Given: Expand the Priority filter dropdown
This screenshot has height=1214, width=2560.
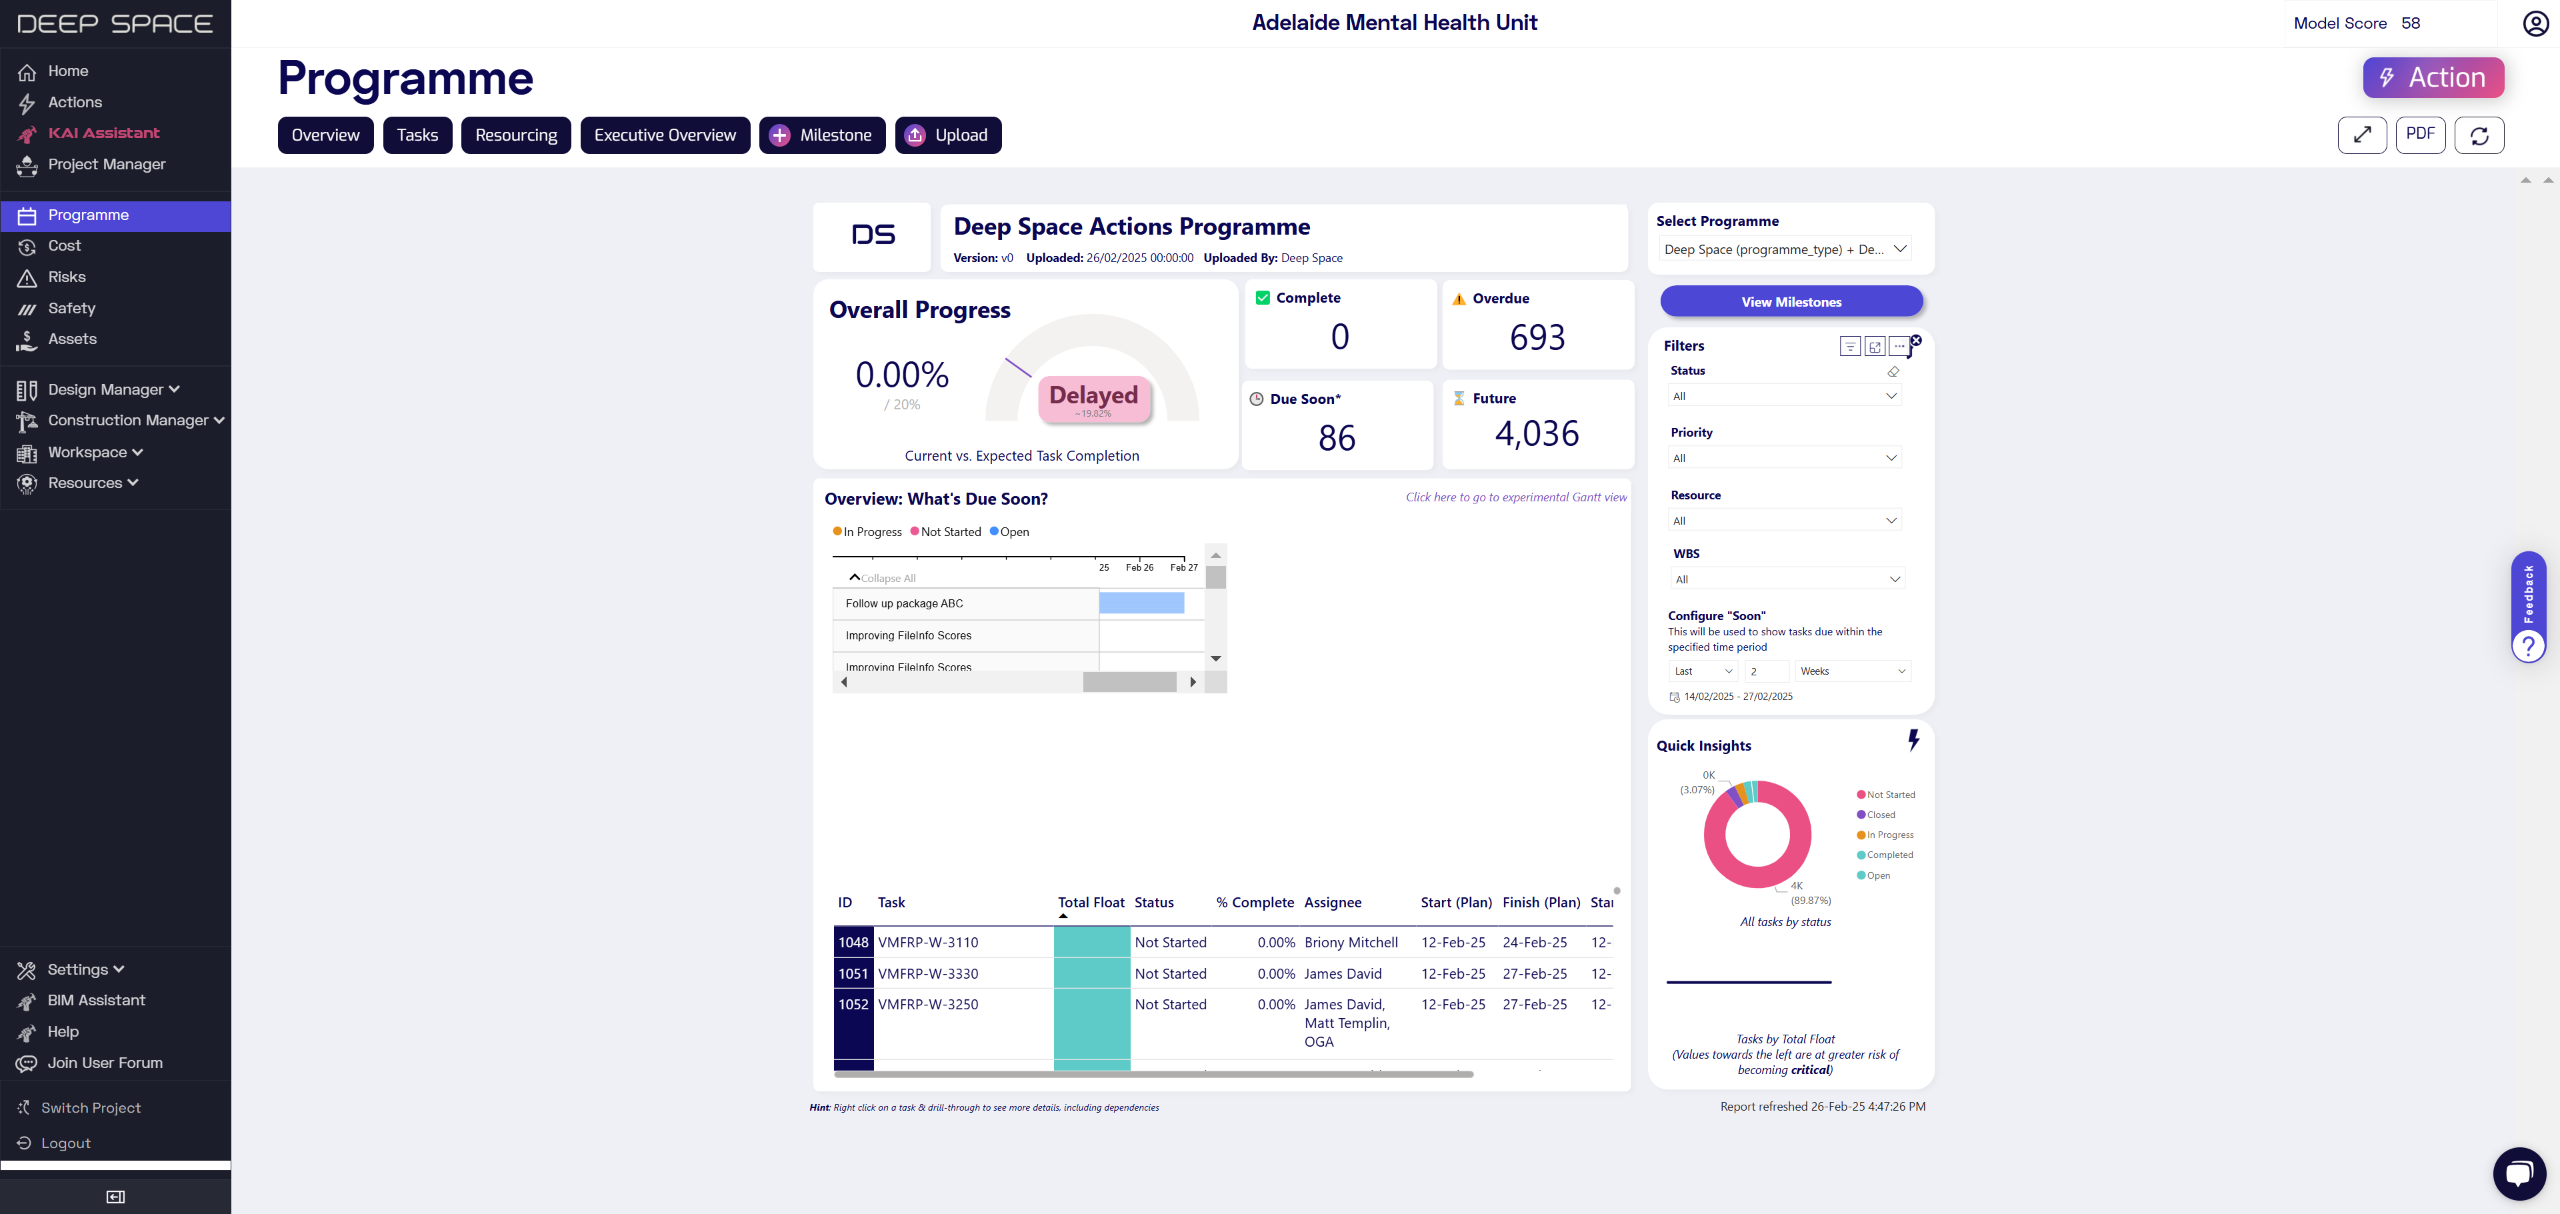Looking at the screenshot, I should pos(1785,458).
